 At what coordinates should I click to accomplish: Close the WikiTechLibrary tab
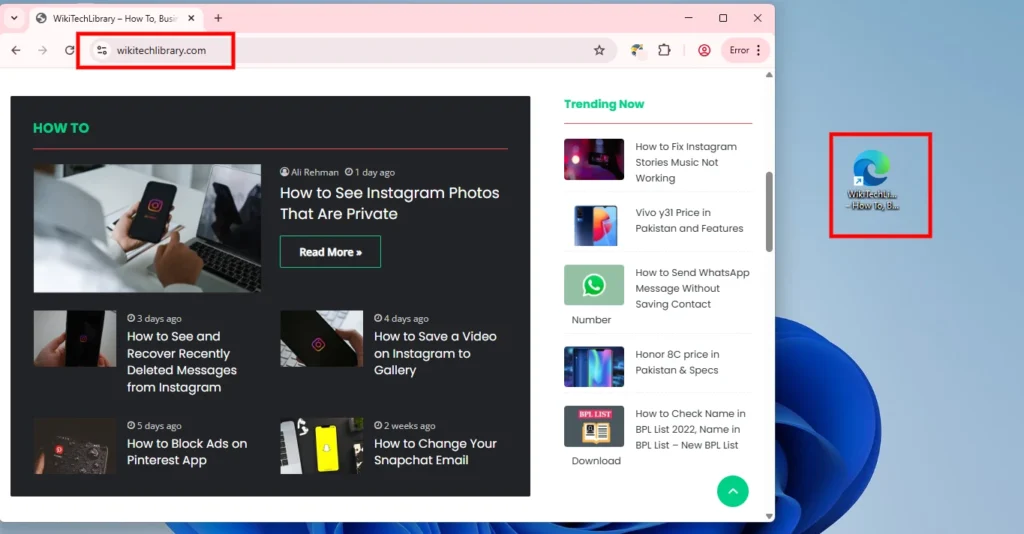pos(191,18)
